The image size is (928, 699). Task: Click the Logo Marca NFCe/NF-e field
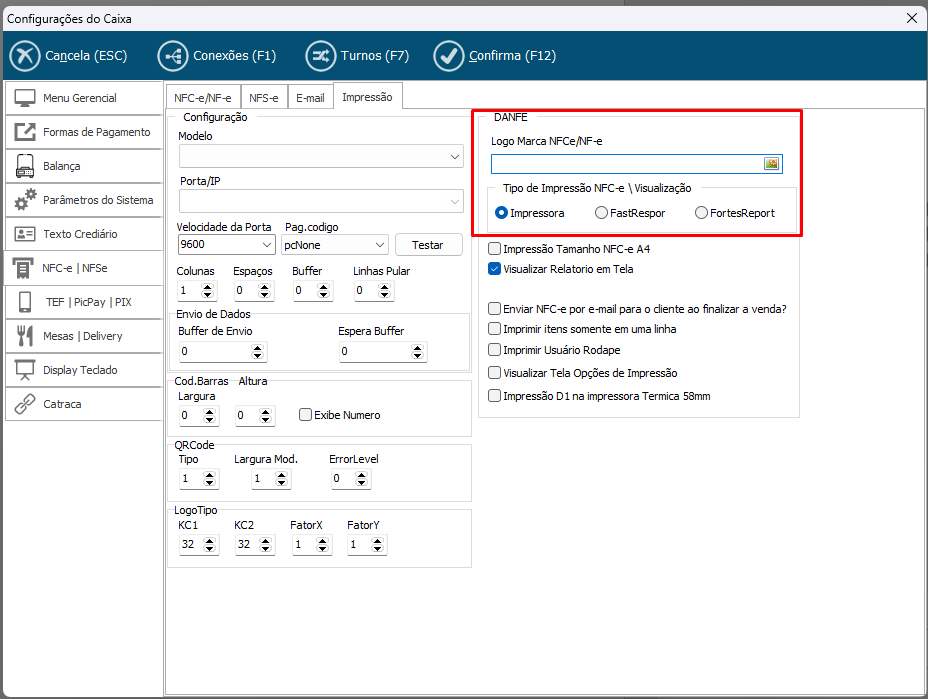click(x=626, y=164)
